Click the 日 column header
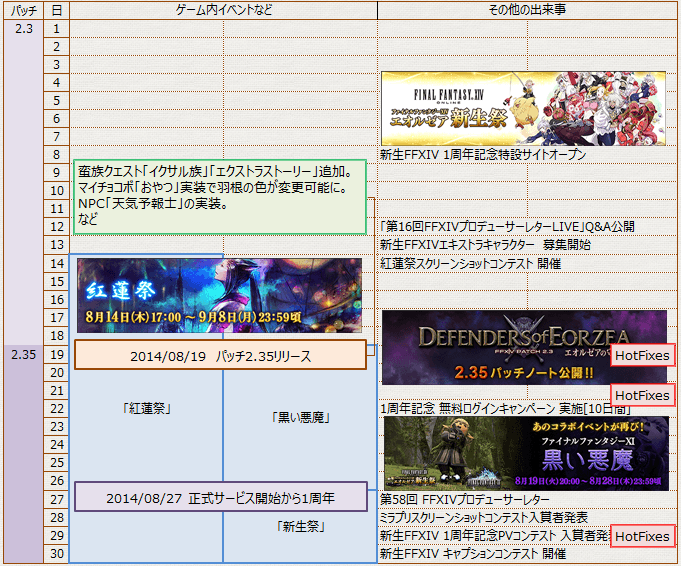This screenshot has width=681, height=566. (x=56, y=10)
